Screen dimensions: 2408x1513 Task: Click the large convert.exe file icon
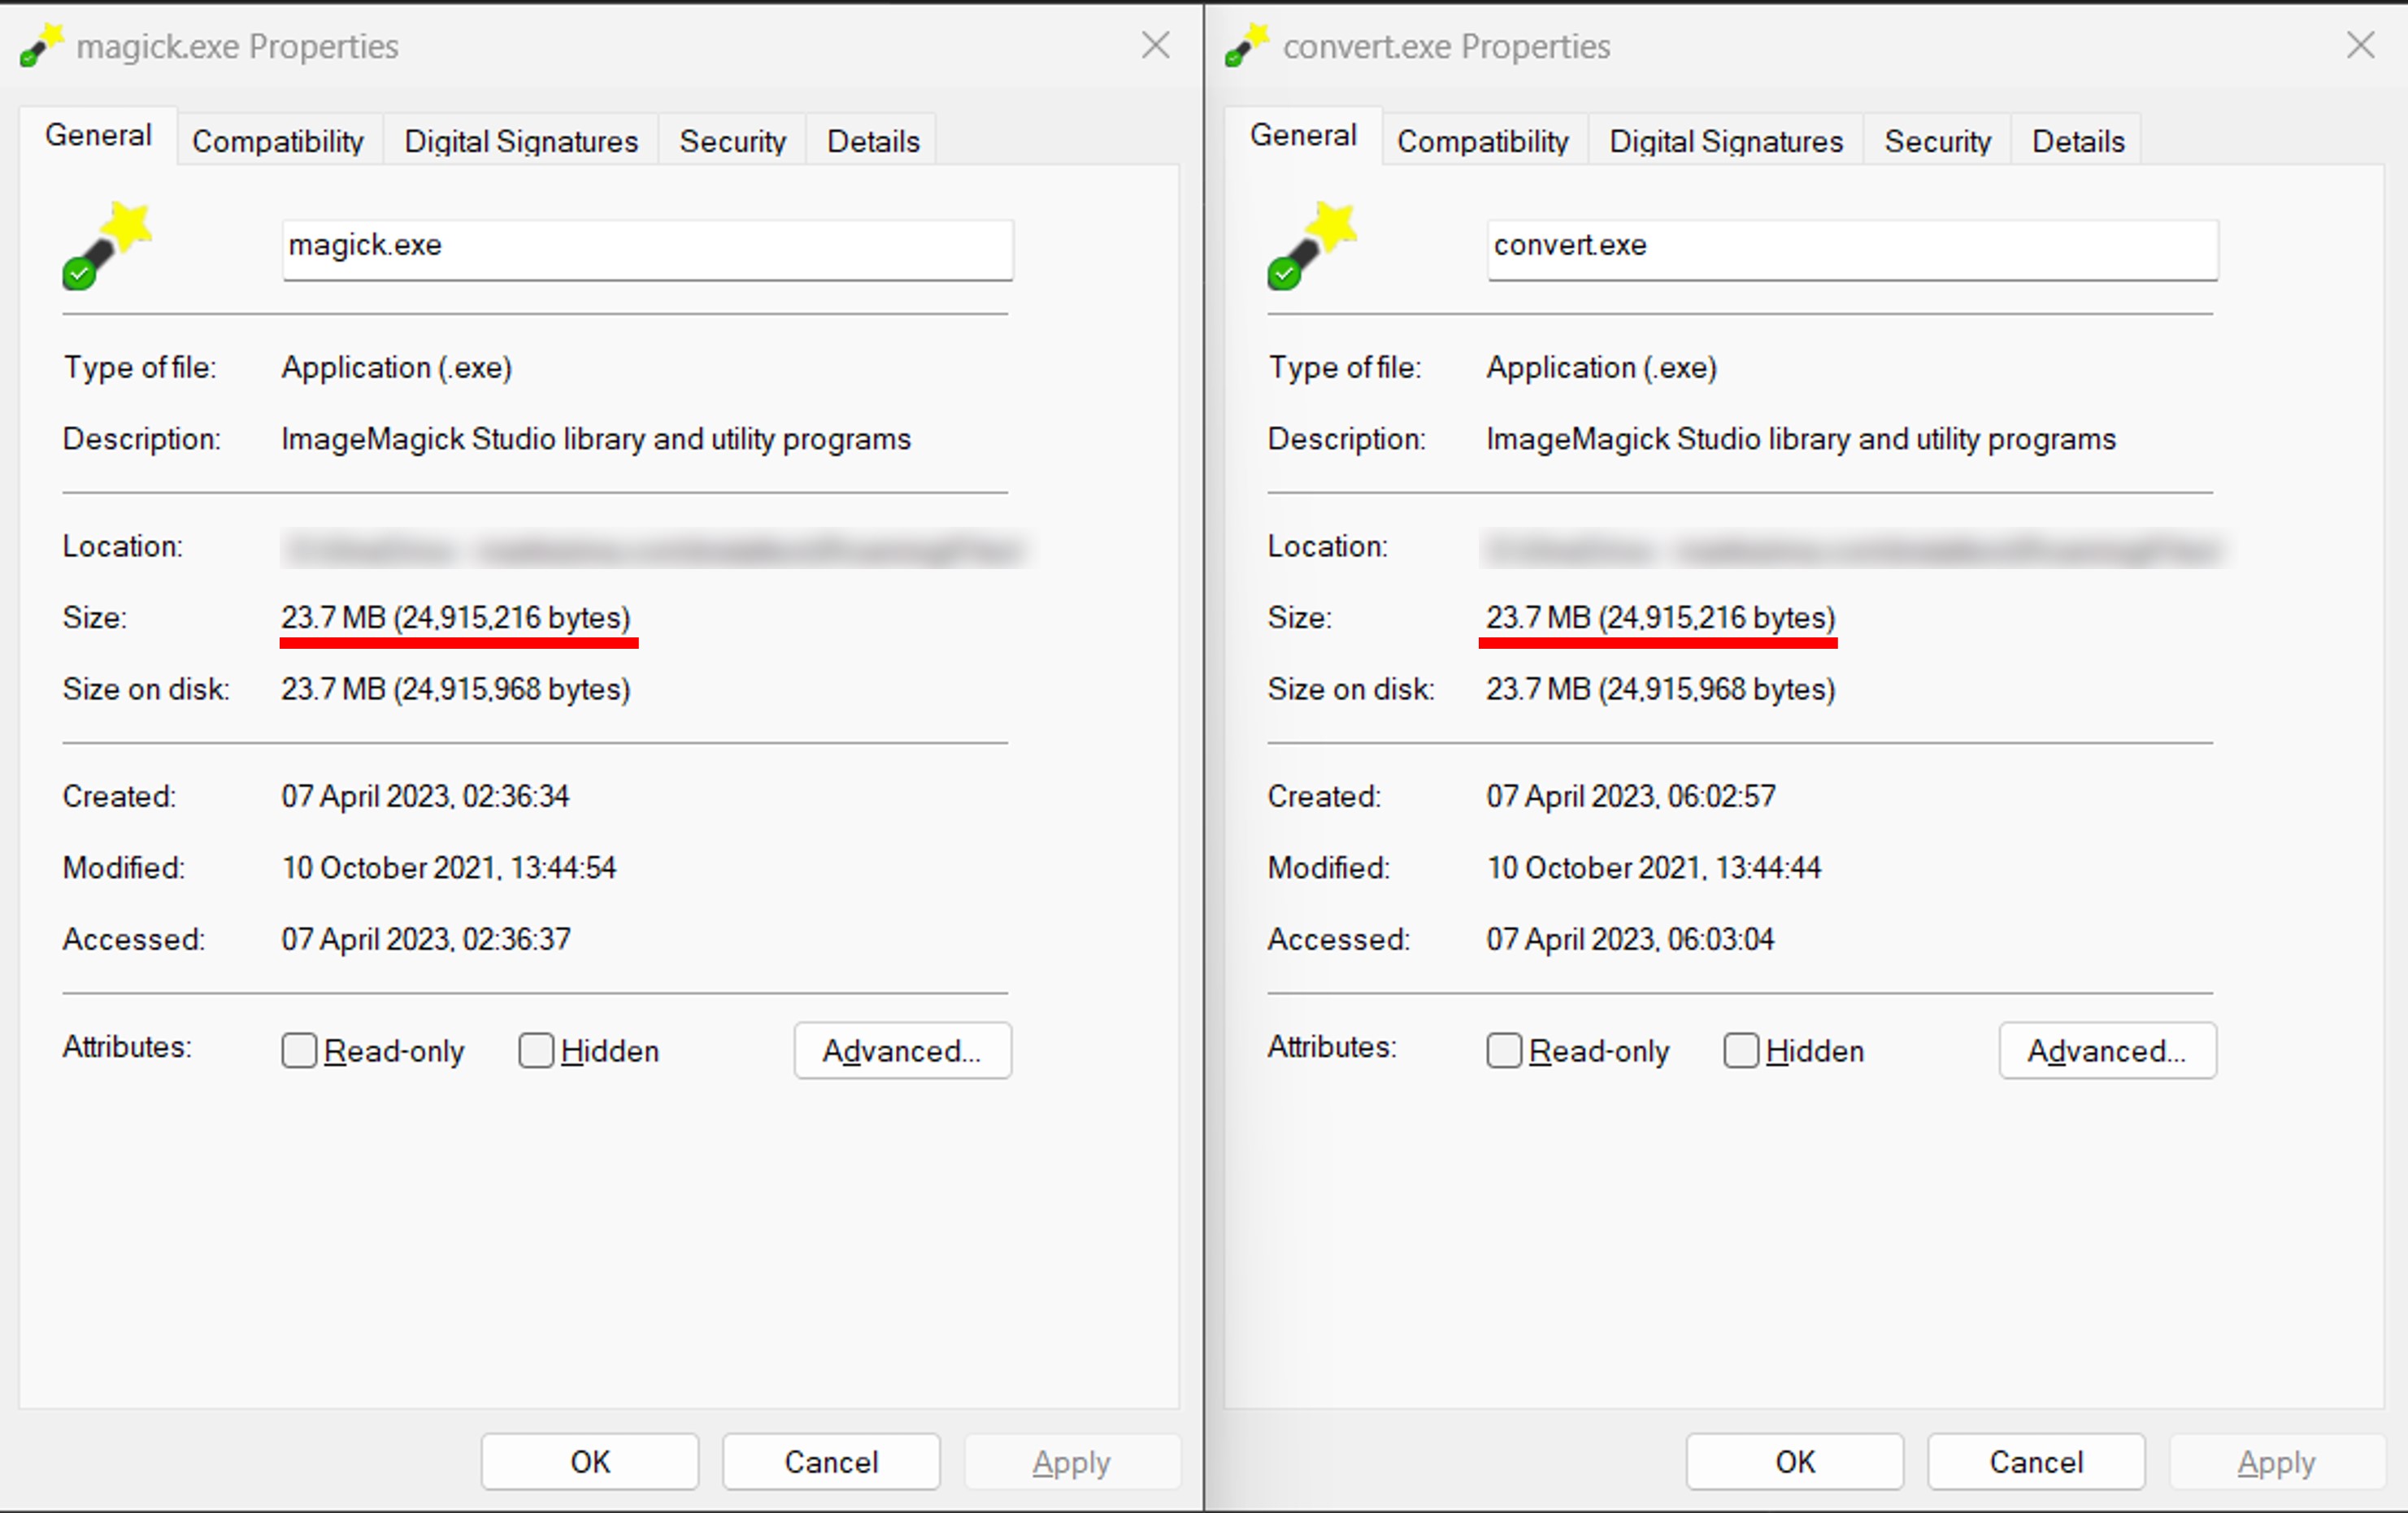click(x=1312, y=246)
